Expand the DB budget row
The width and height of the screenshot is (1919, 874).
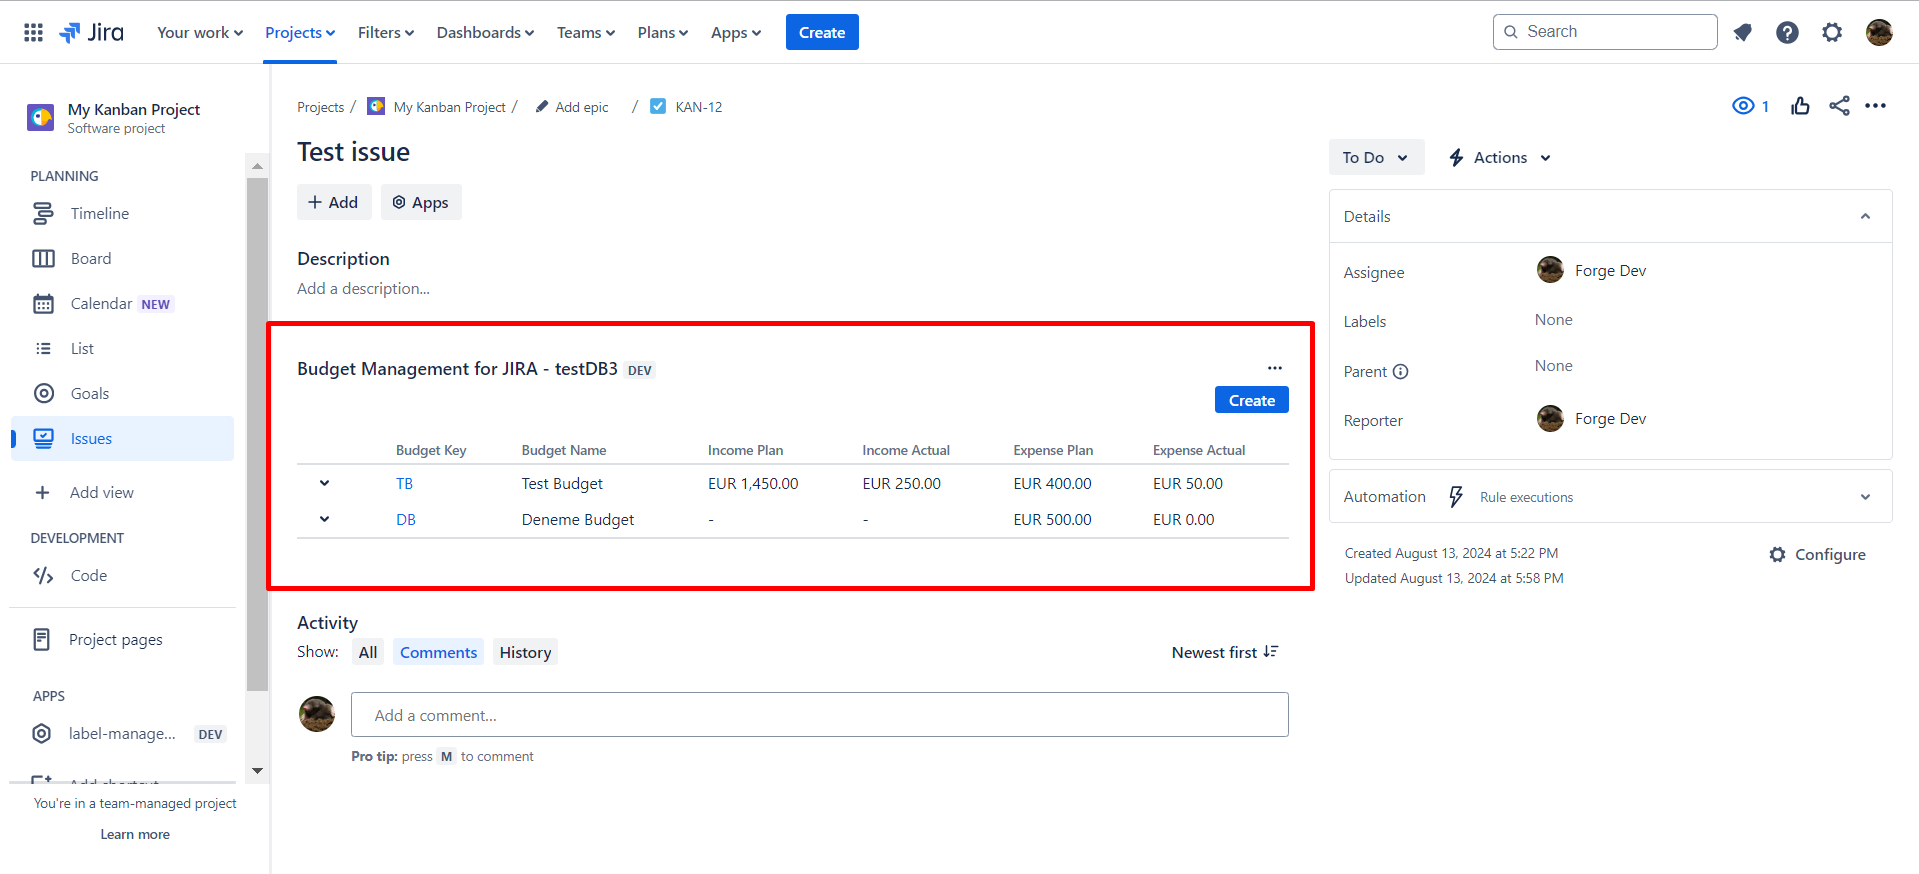pos(324,520)
